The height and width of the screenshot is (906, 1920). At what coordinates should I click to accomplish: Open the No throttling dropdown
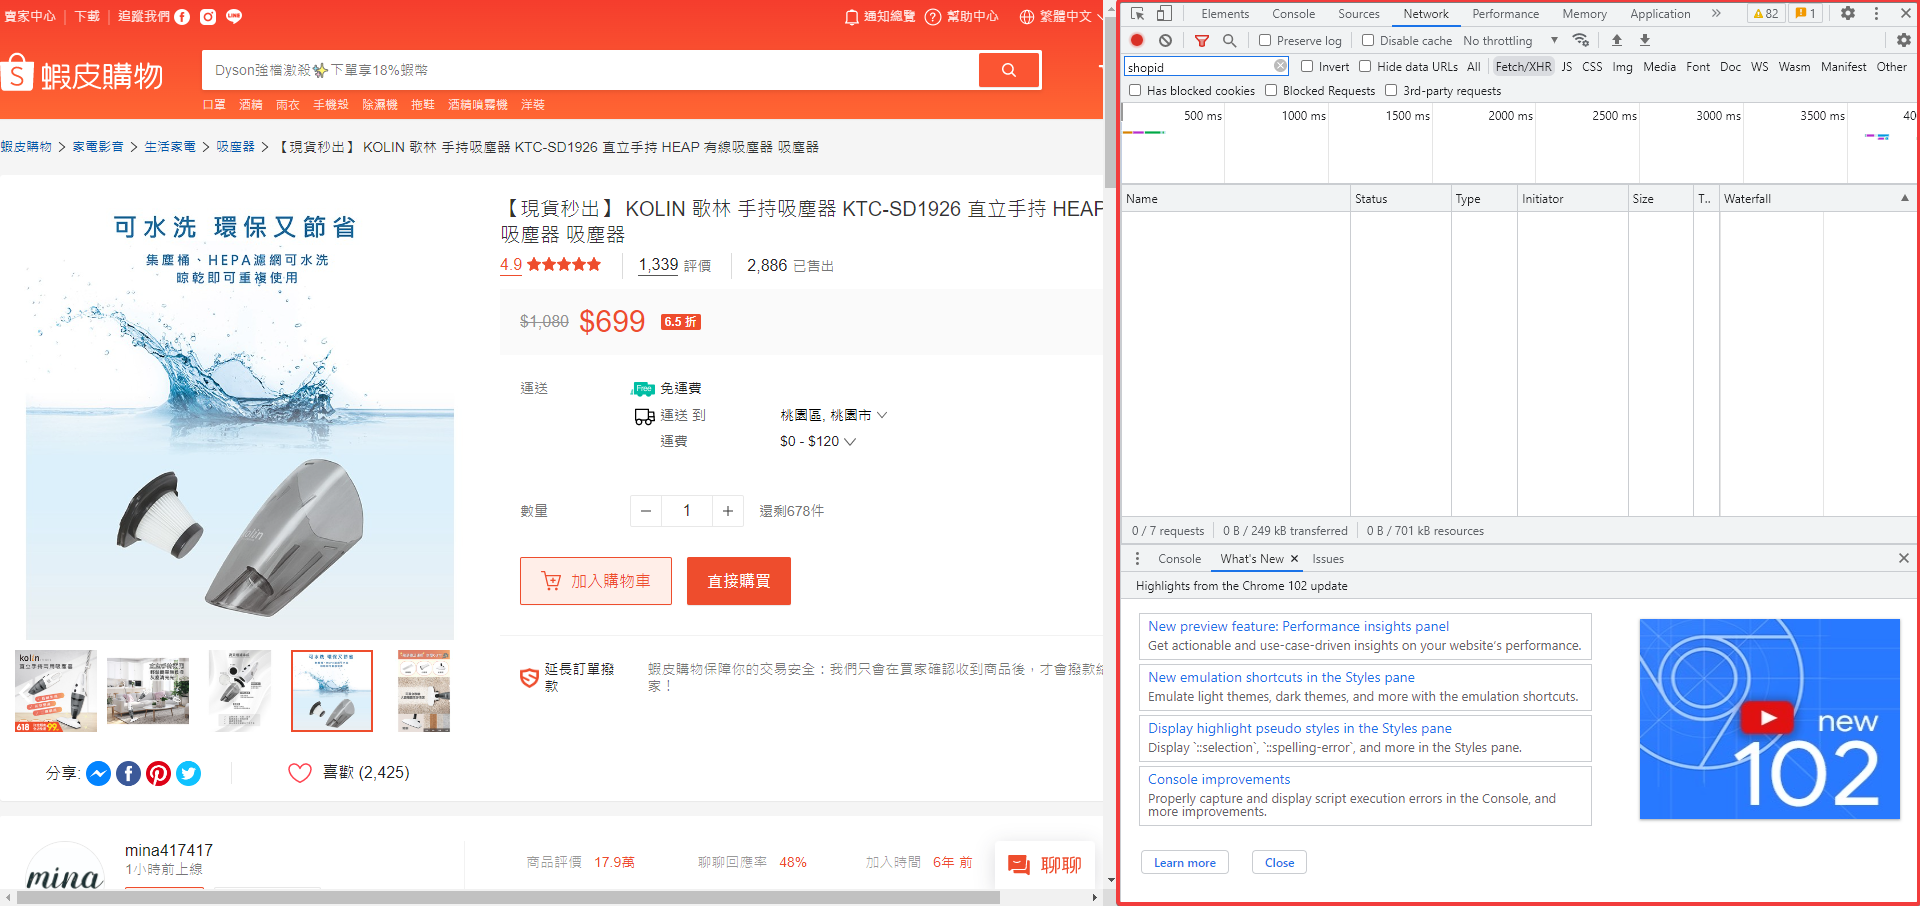1510,41
